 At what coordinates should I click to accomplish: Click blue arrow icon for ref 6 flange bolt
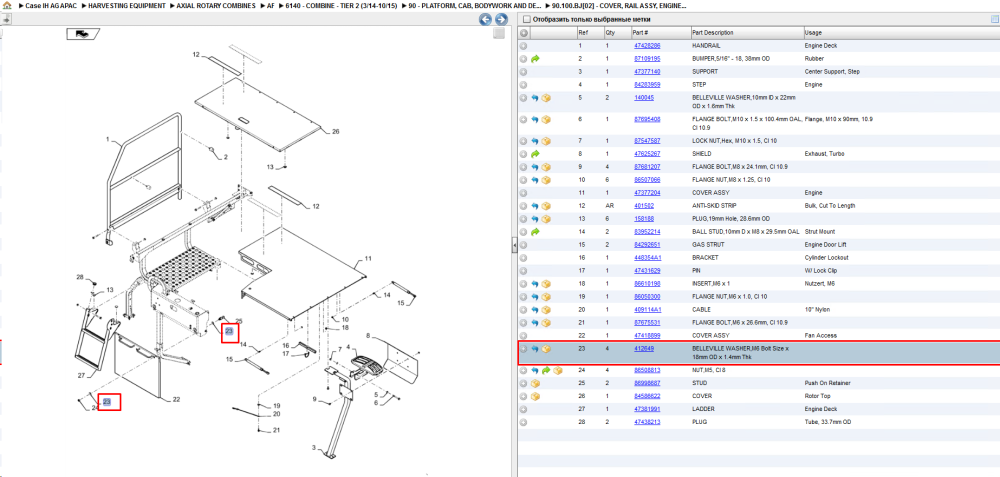(x=535, y=120)
